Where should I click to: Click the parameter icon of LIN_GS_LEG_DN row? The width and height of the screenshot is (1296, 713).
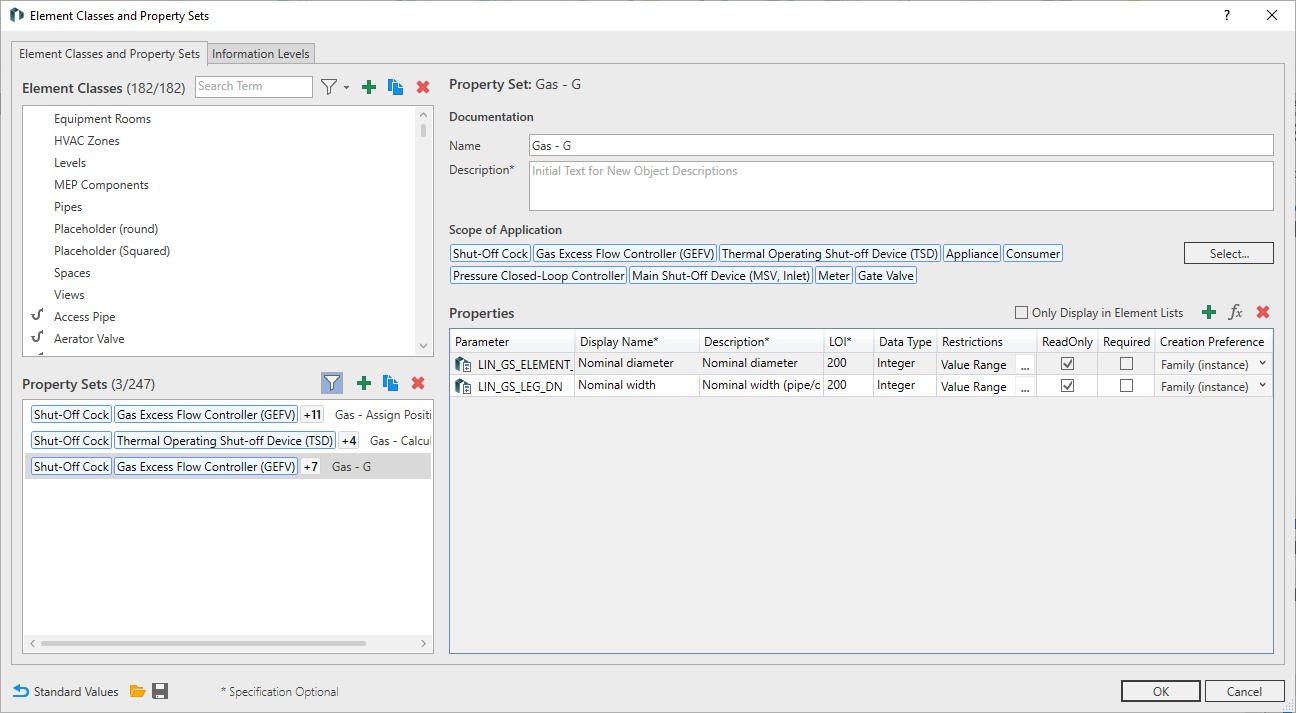(463, 386)
